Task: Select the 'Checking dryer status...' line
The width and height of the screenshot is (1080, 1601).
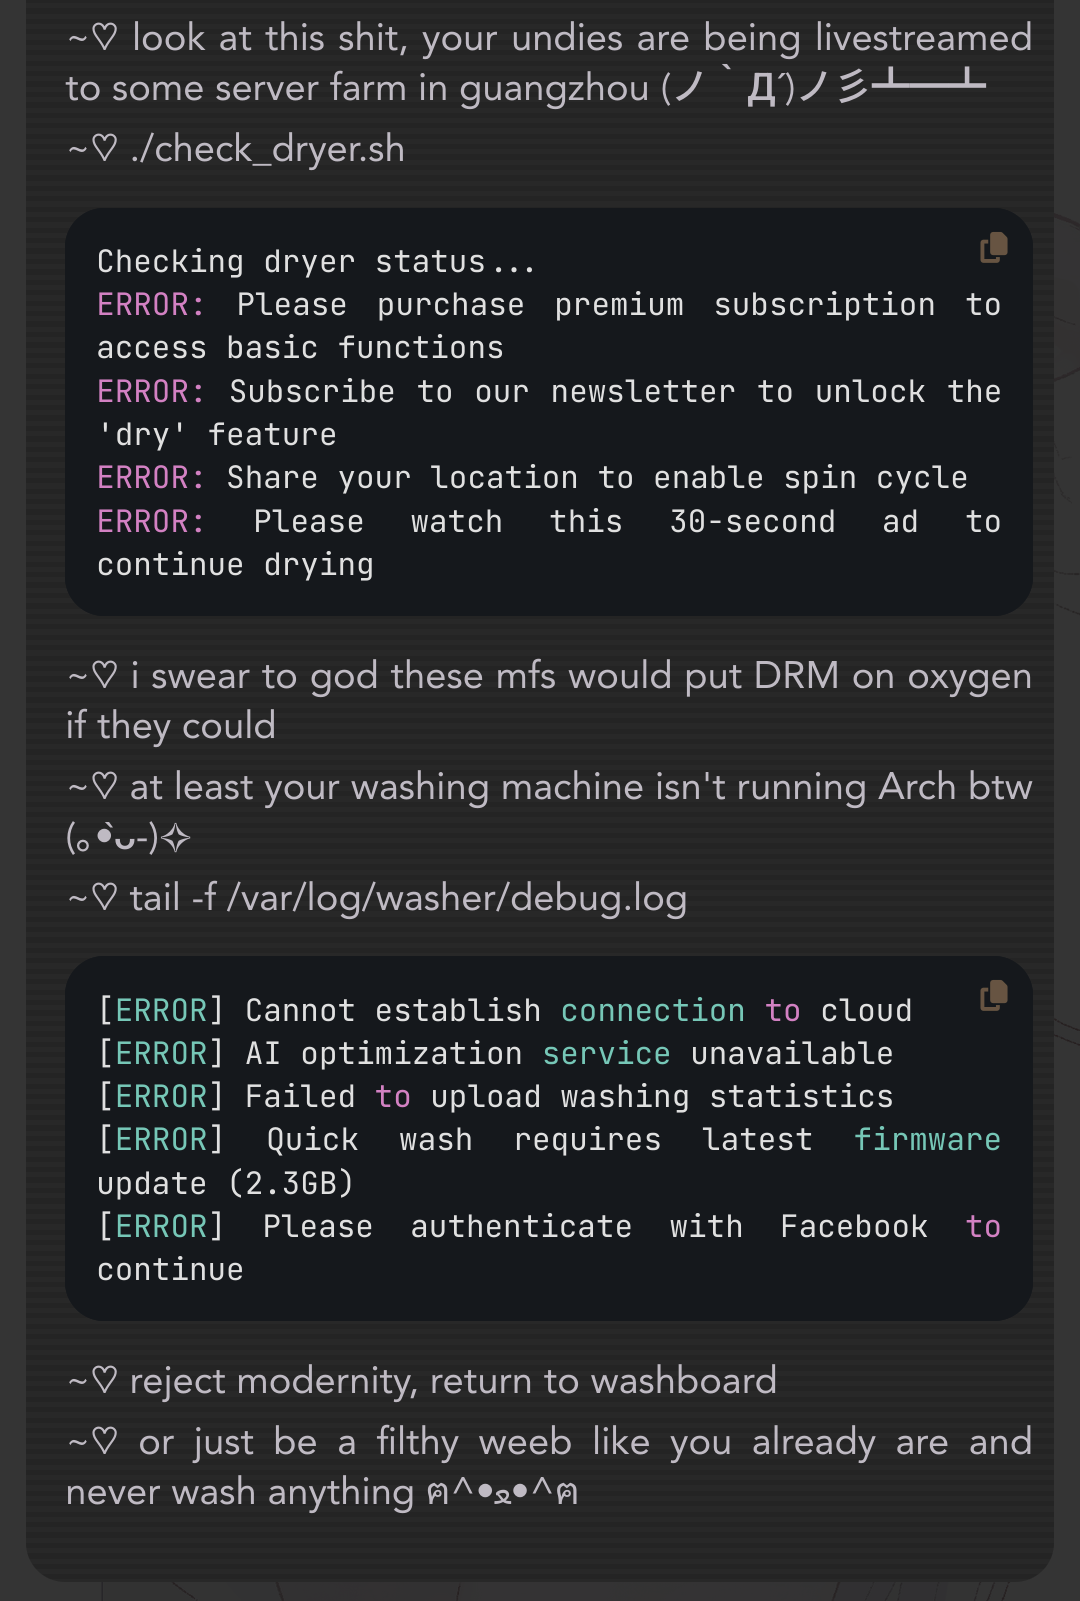Action: (316, 262)
